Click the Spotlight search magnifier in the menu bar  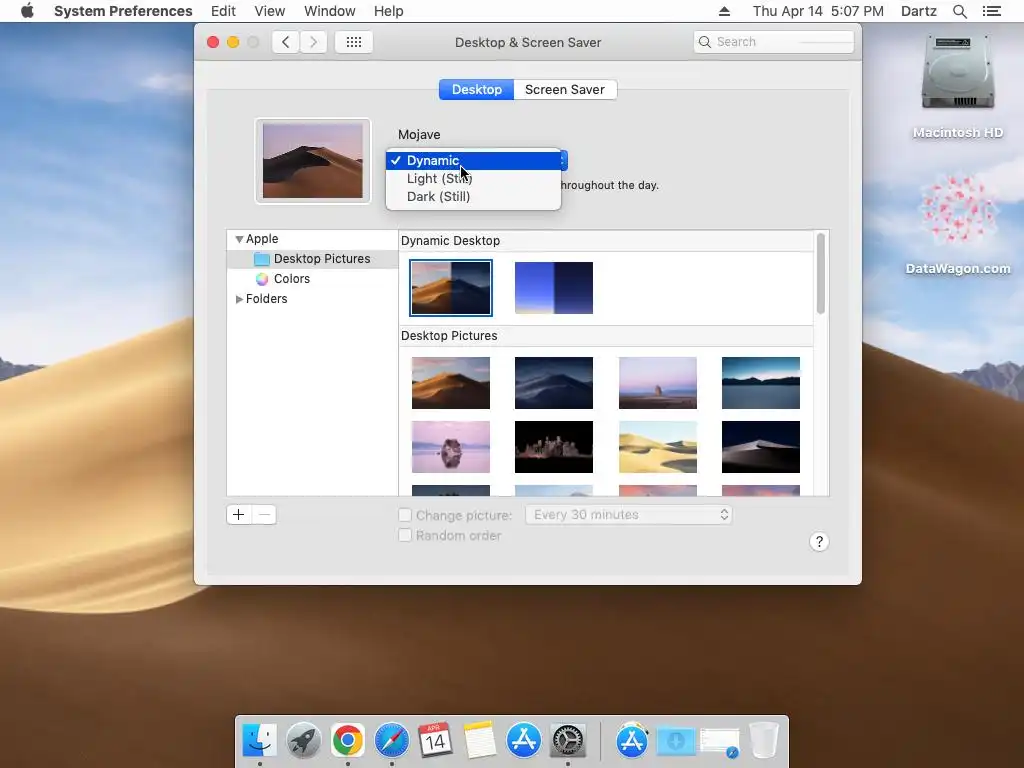[x=959, y=11]
